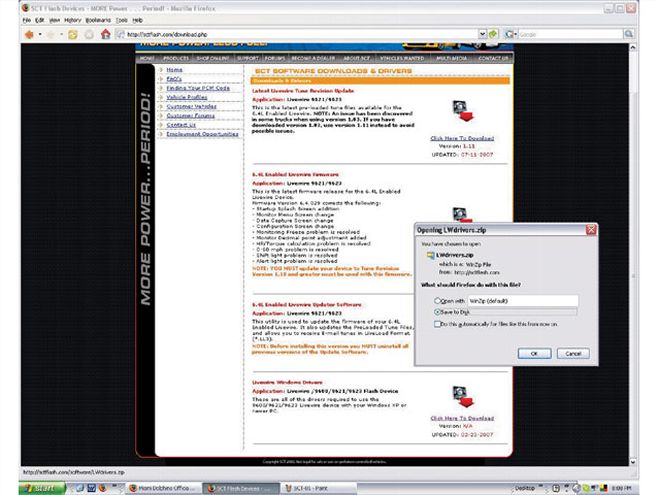Screen dimensions: 660x495
Task: Click the system tray clock
Action: [622, 488]
